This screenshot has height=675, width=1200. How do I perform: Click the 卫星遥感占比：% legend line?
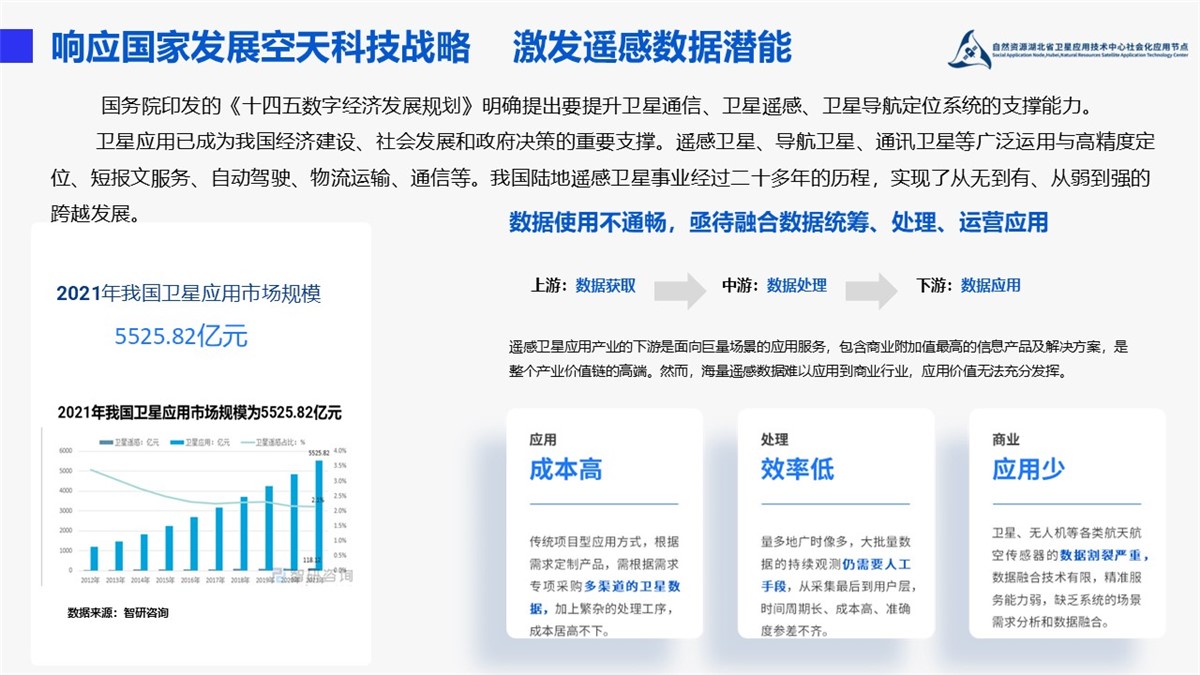click(249, 441)
